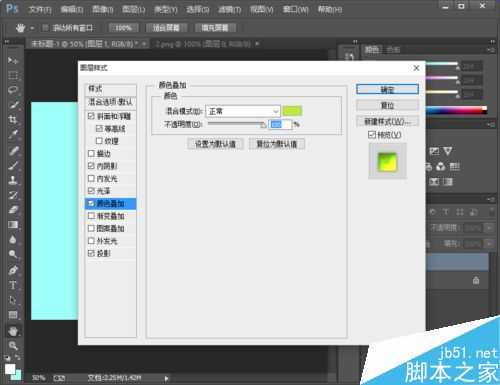Open the opacity slider popup arrow in Layers panel
Screen dimensions: 500x385
pyautogui.click(x=489, y=228)
